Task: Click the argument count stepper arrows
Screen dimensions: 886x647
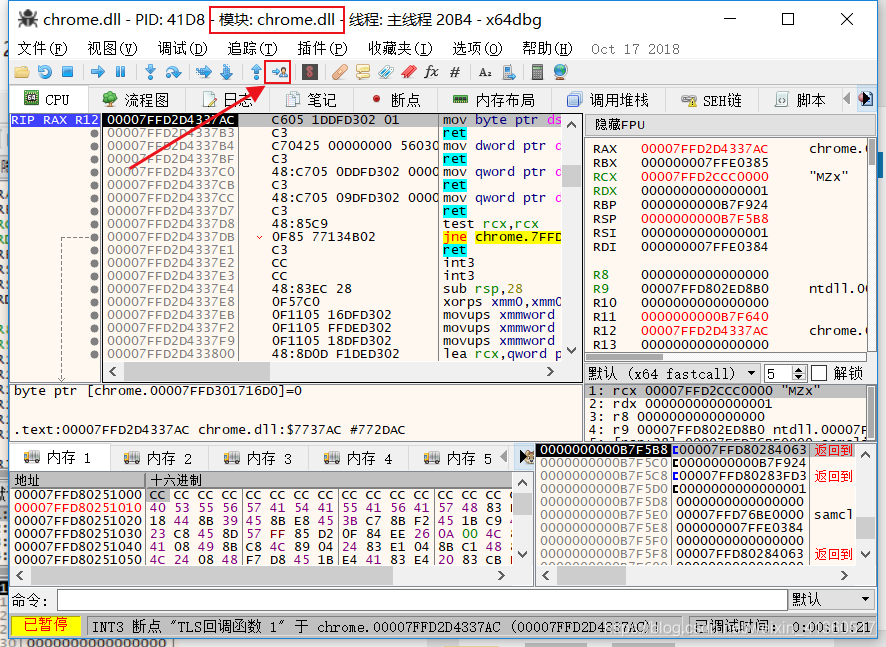Action: pyautogui.click(x=798, y=374)
